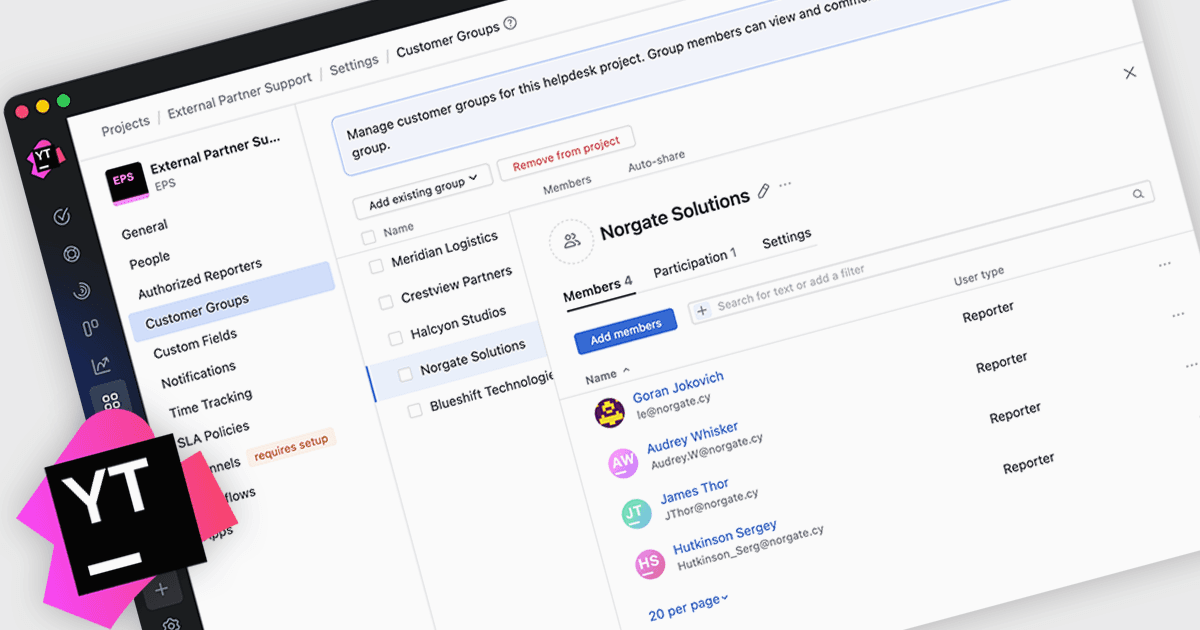Open Agile Boards via the columns icon

pyautogui.click(x=90, y=328)
